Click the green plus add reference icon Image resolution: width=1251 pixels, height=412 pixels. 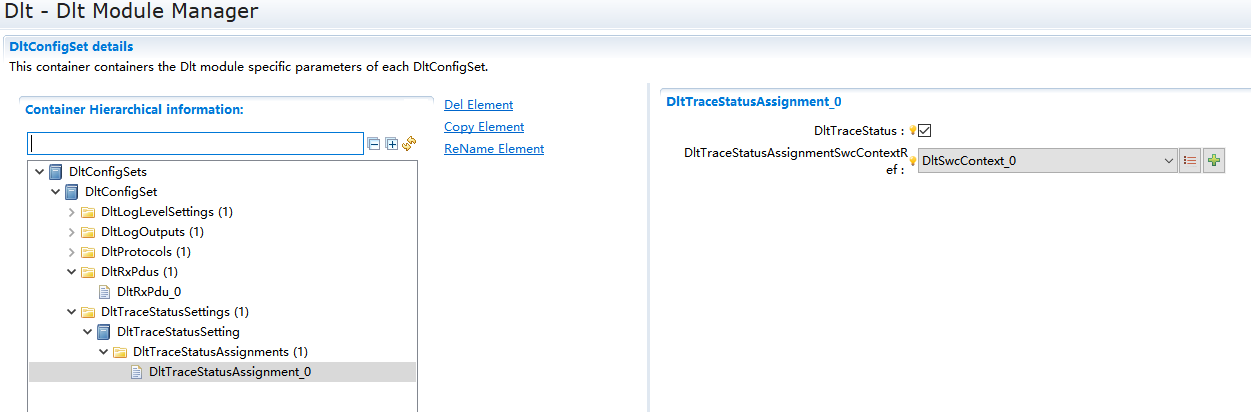(1214, 160)
